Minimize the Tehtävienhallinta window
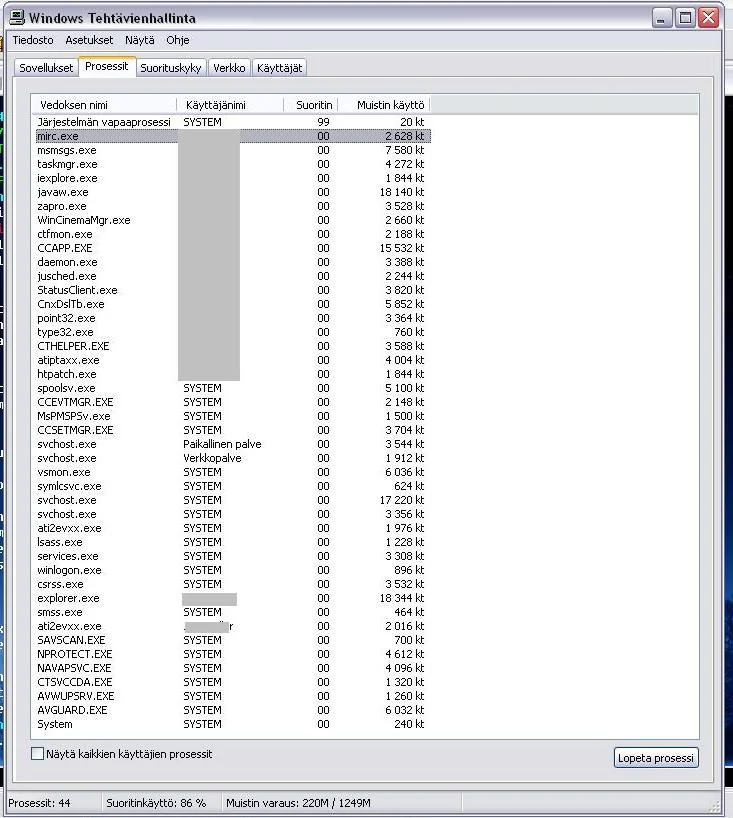This screenshot has width=733, height=818. [662, 17]
